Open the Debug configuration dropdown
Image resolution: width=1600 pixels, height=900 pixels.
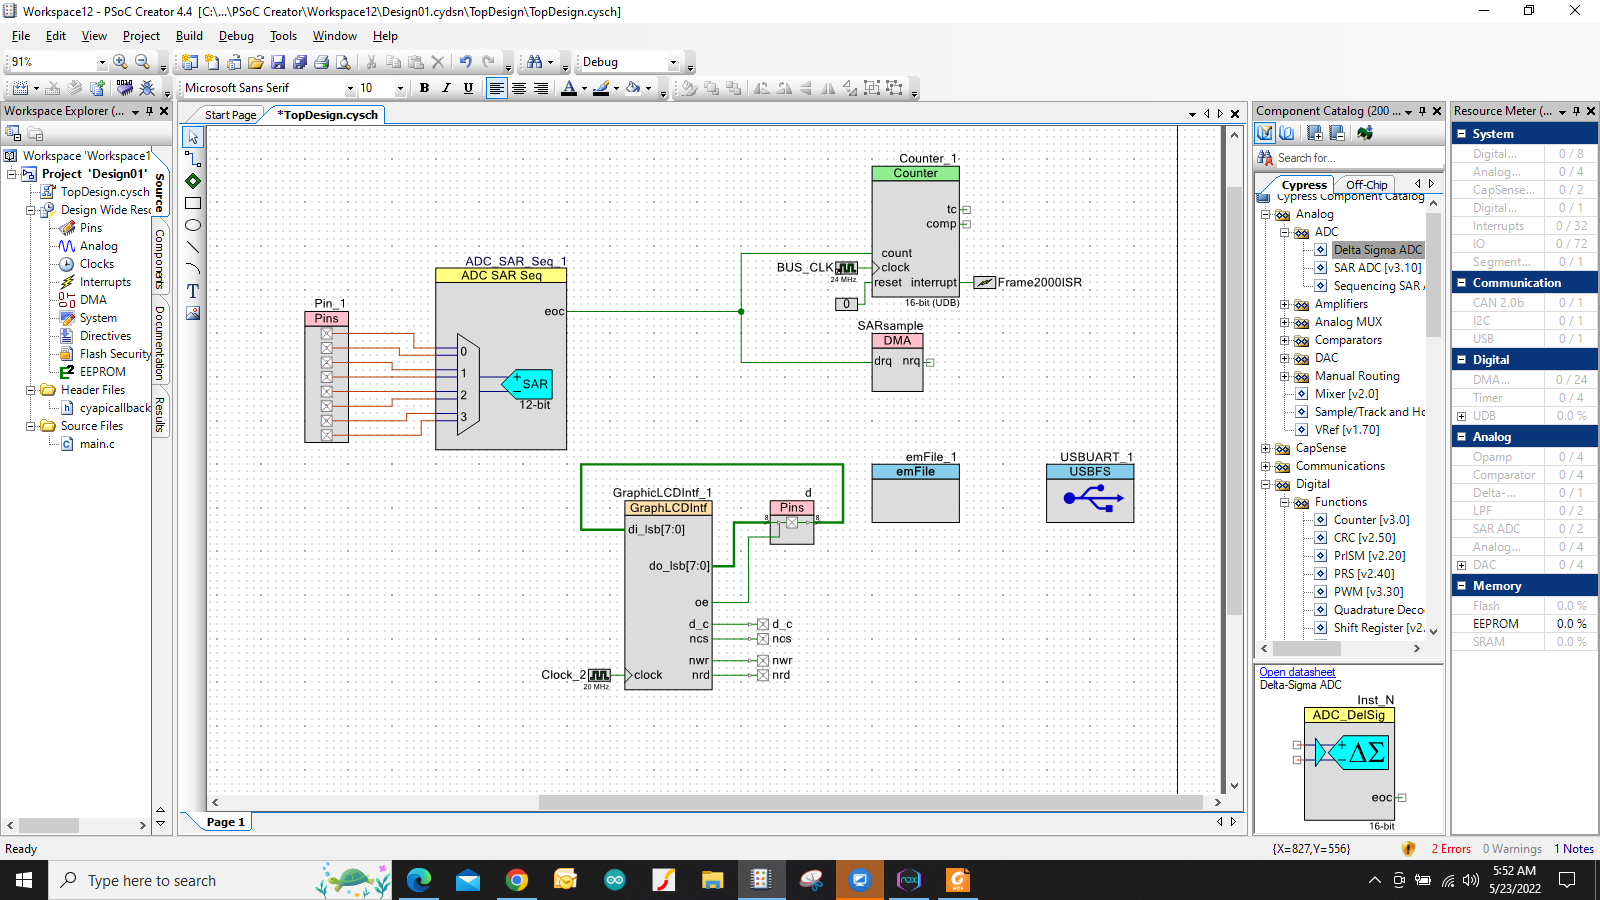pos(673,62)
